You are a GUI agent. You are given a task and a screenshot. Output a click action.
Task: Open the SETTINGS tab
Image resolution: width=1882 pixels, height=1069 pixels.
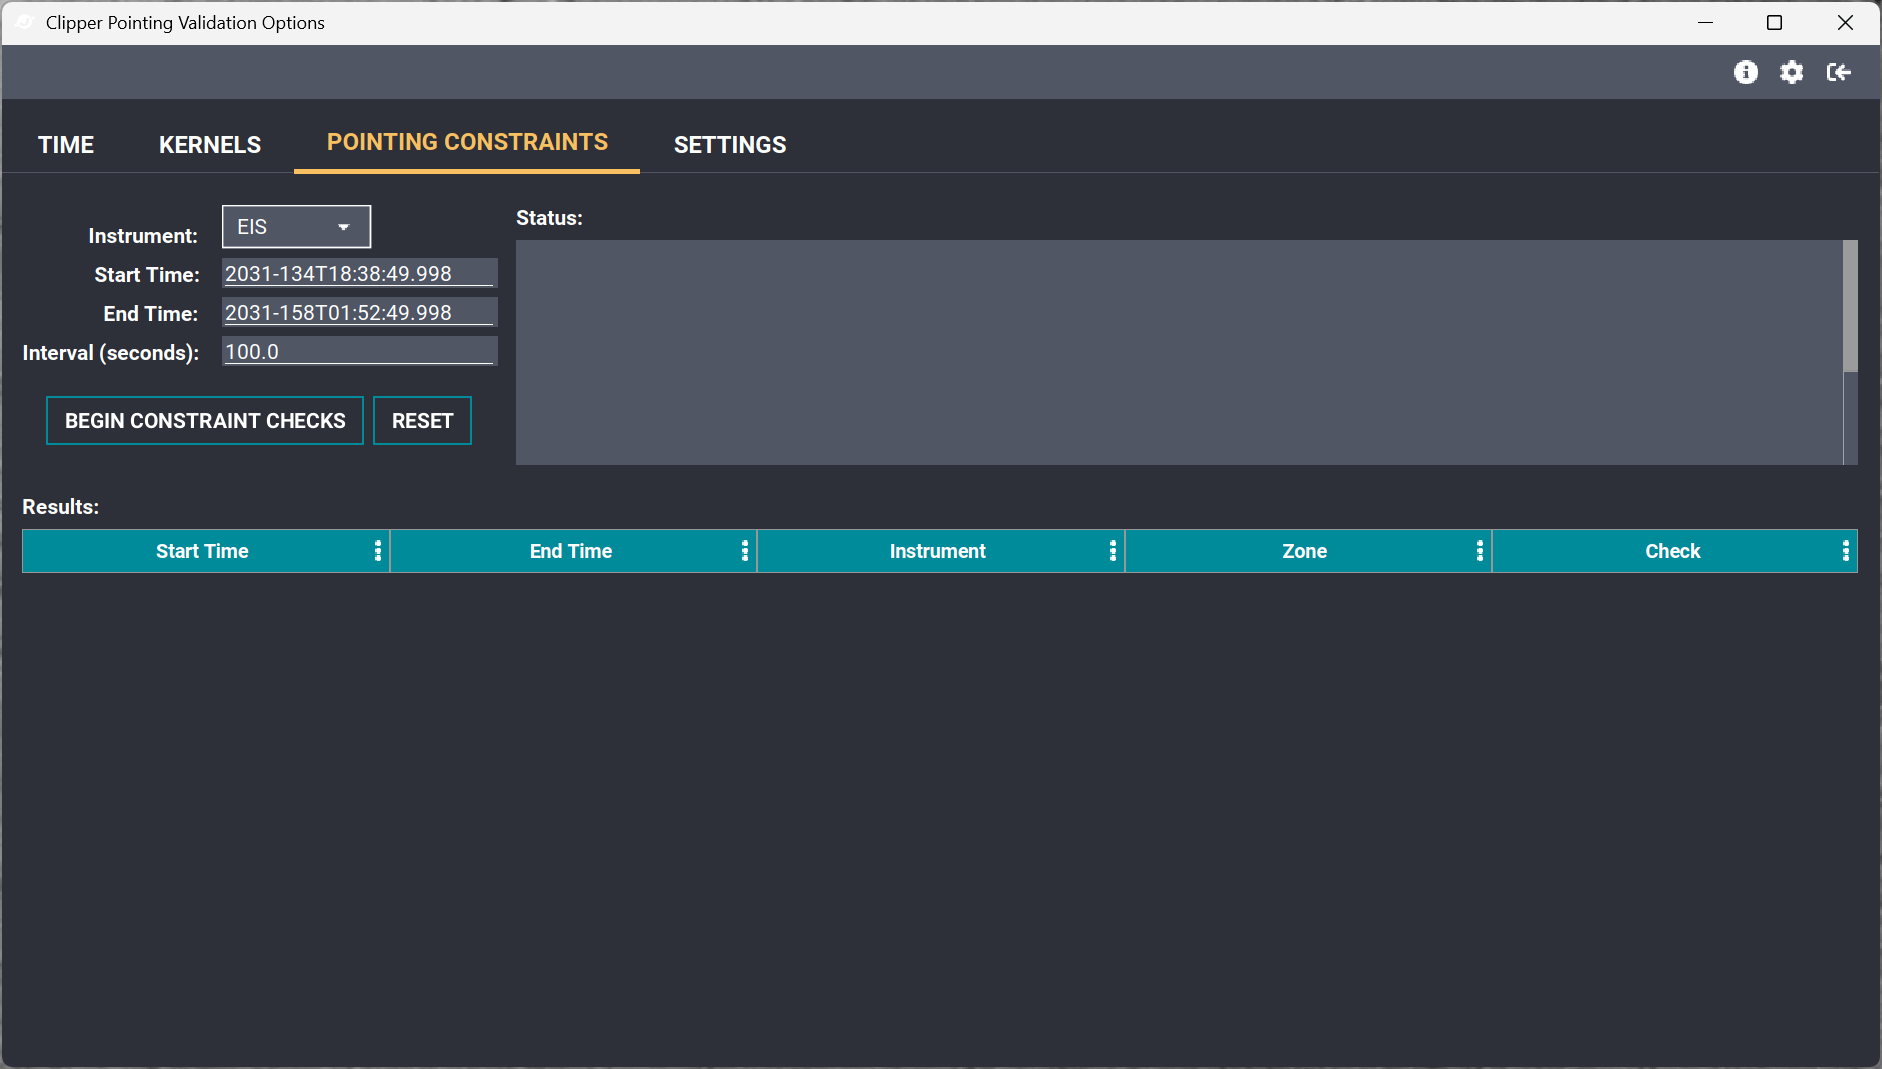730,145
